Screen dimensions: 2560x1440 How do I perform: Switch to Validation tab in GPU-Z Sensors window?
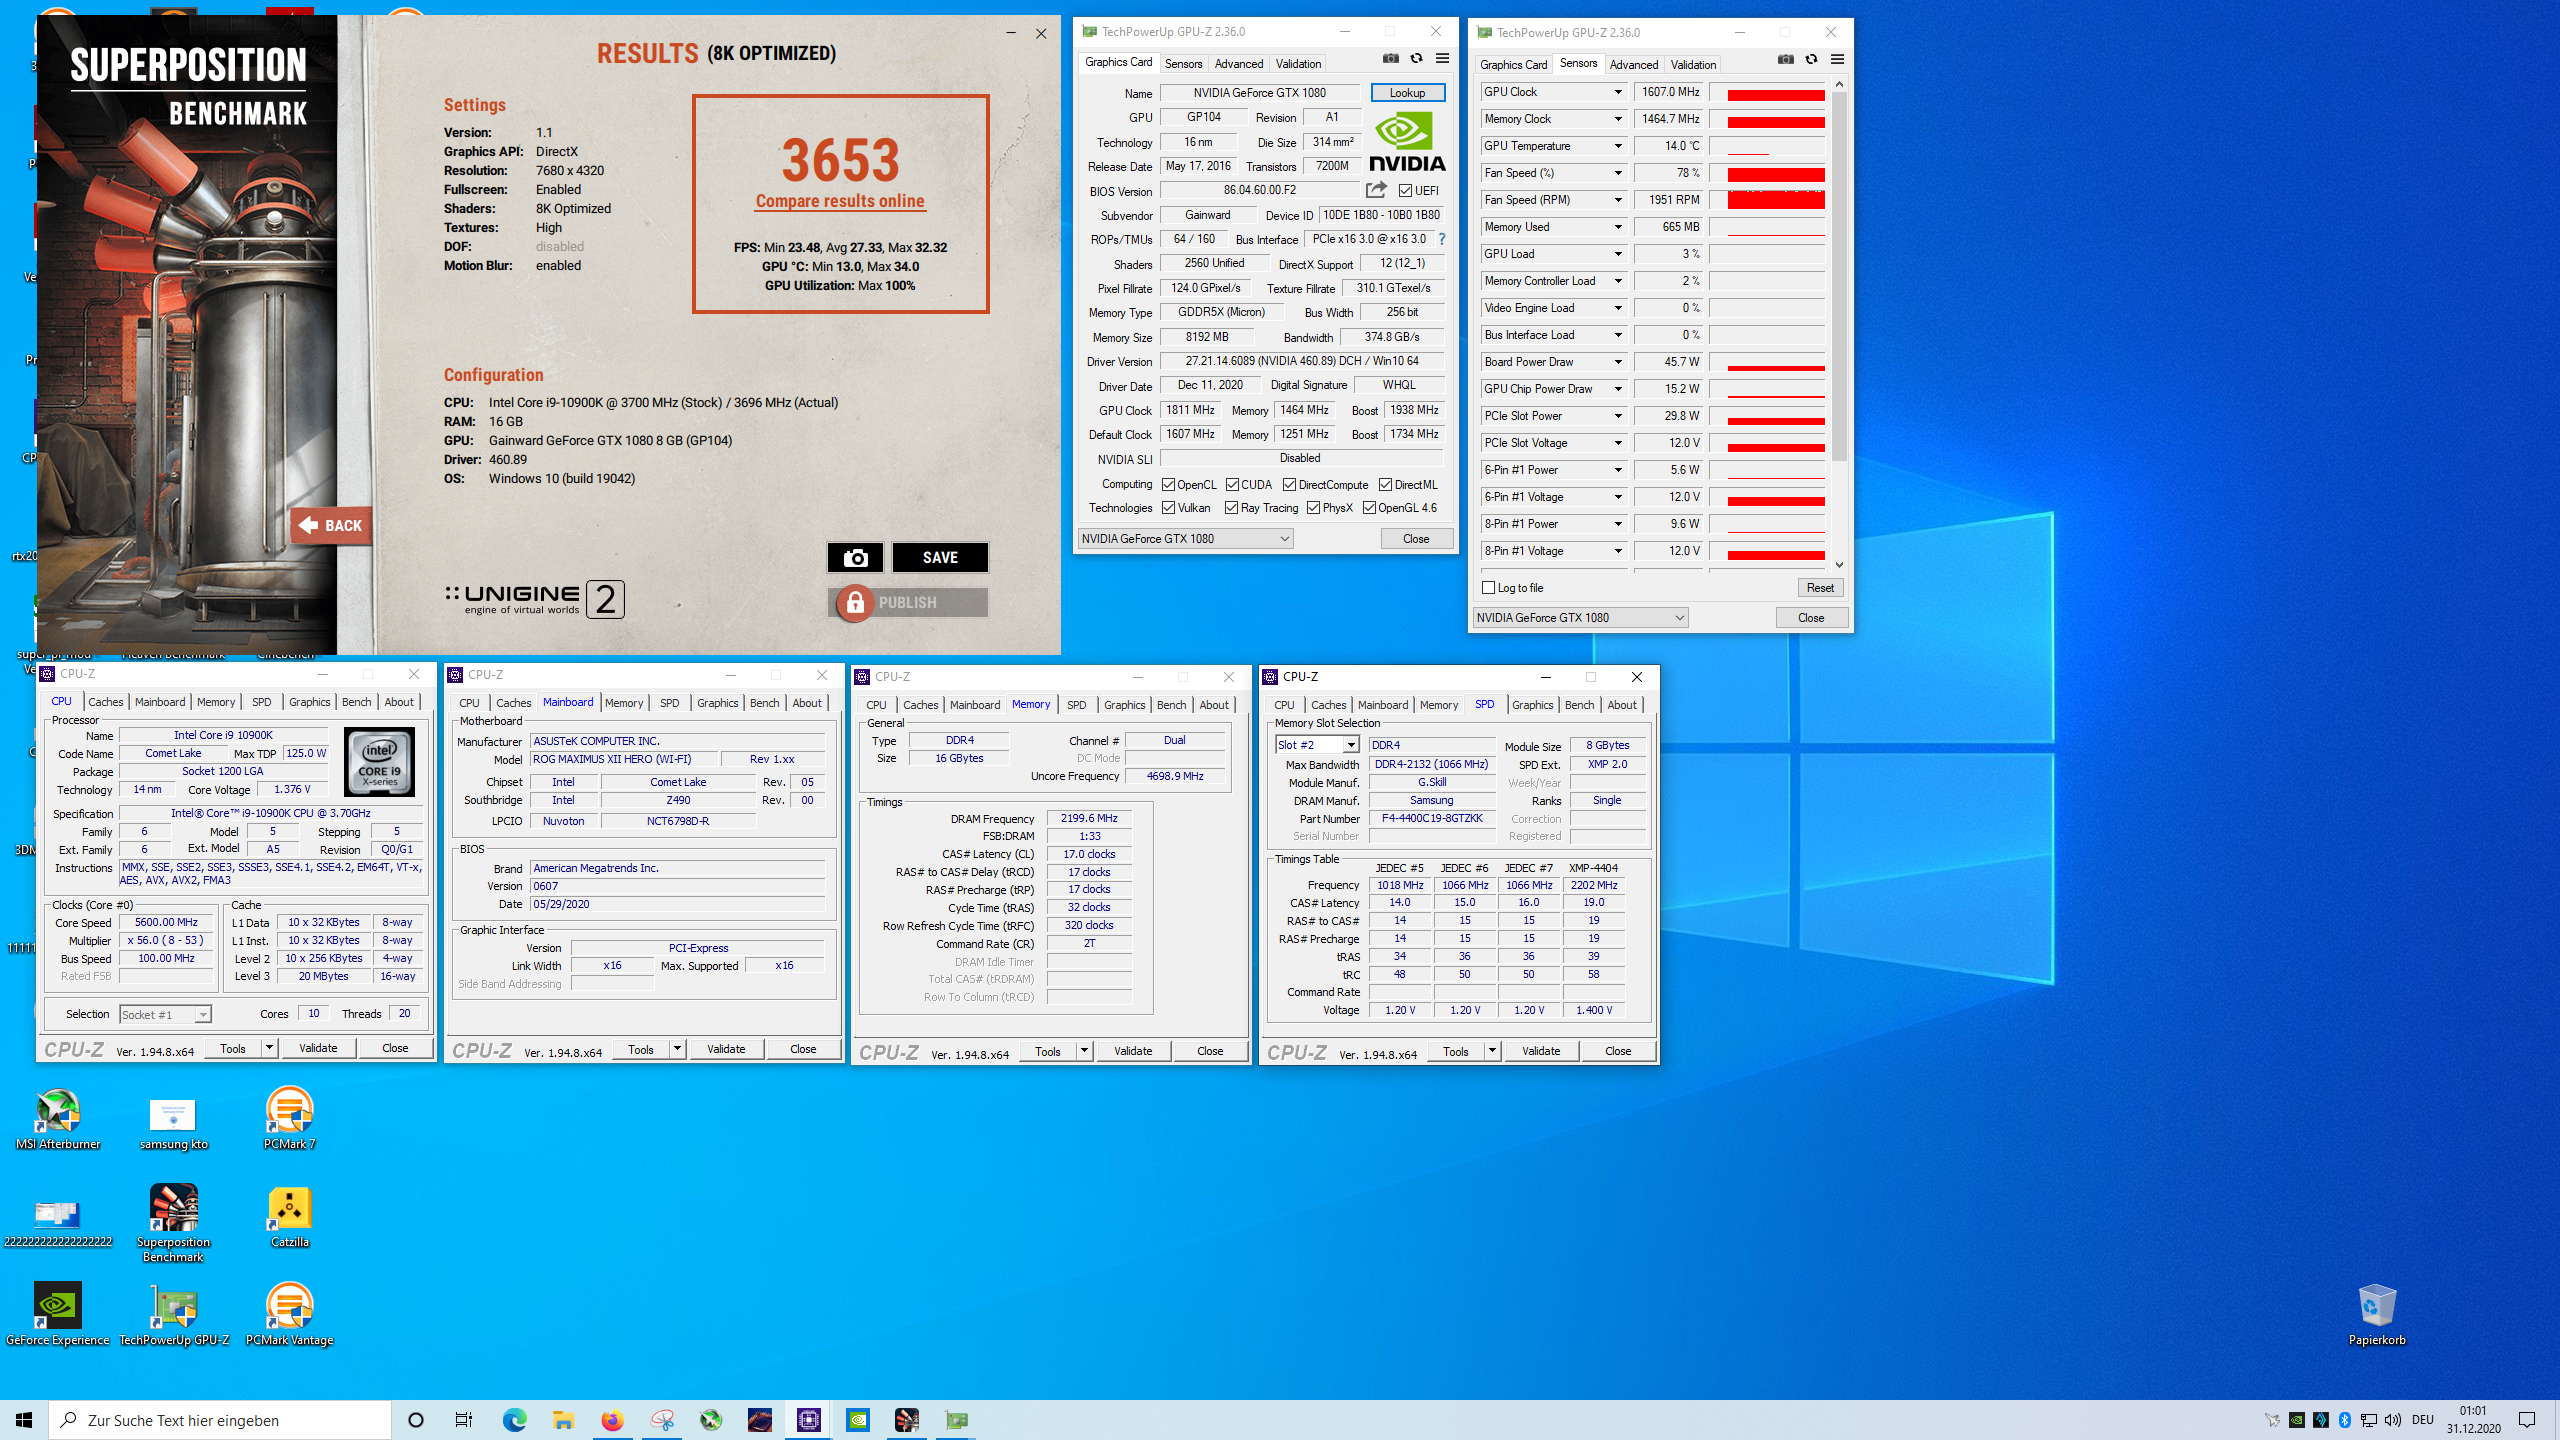pos(1693,65)
